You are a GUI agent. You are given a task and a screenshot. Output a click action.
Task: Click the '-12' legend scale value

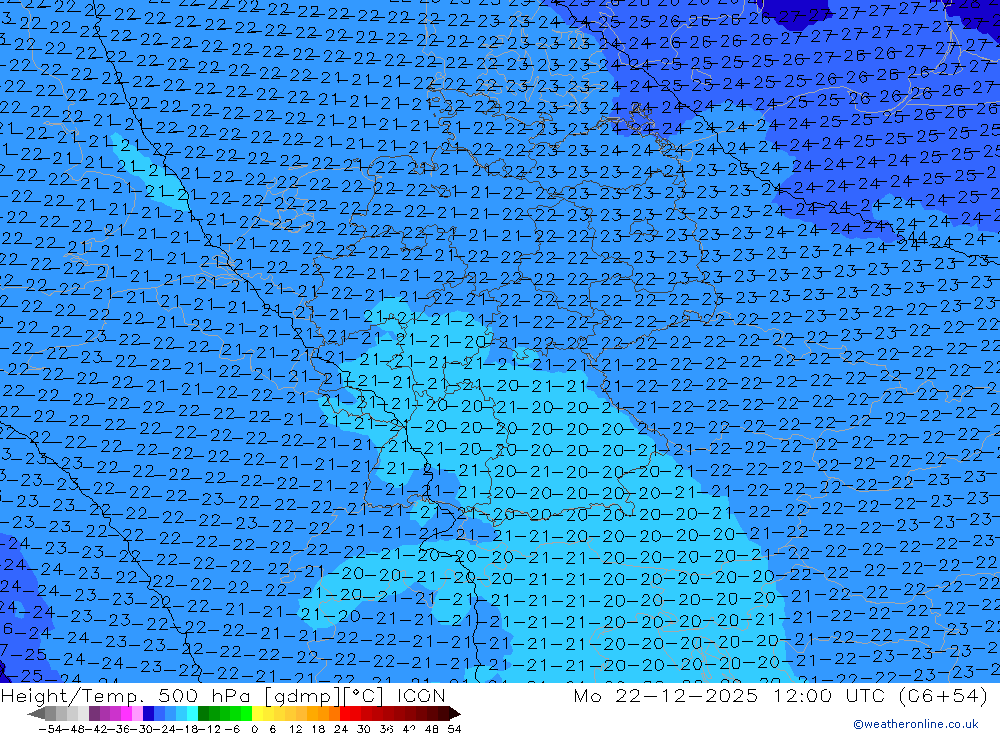(x=210, y=729)
